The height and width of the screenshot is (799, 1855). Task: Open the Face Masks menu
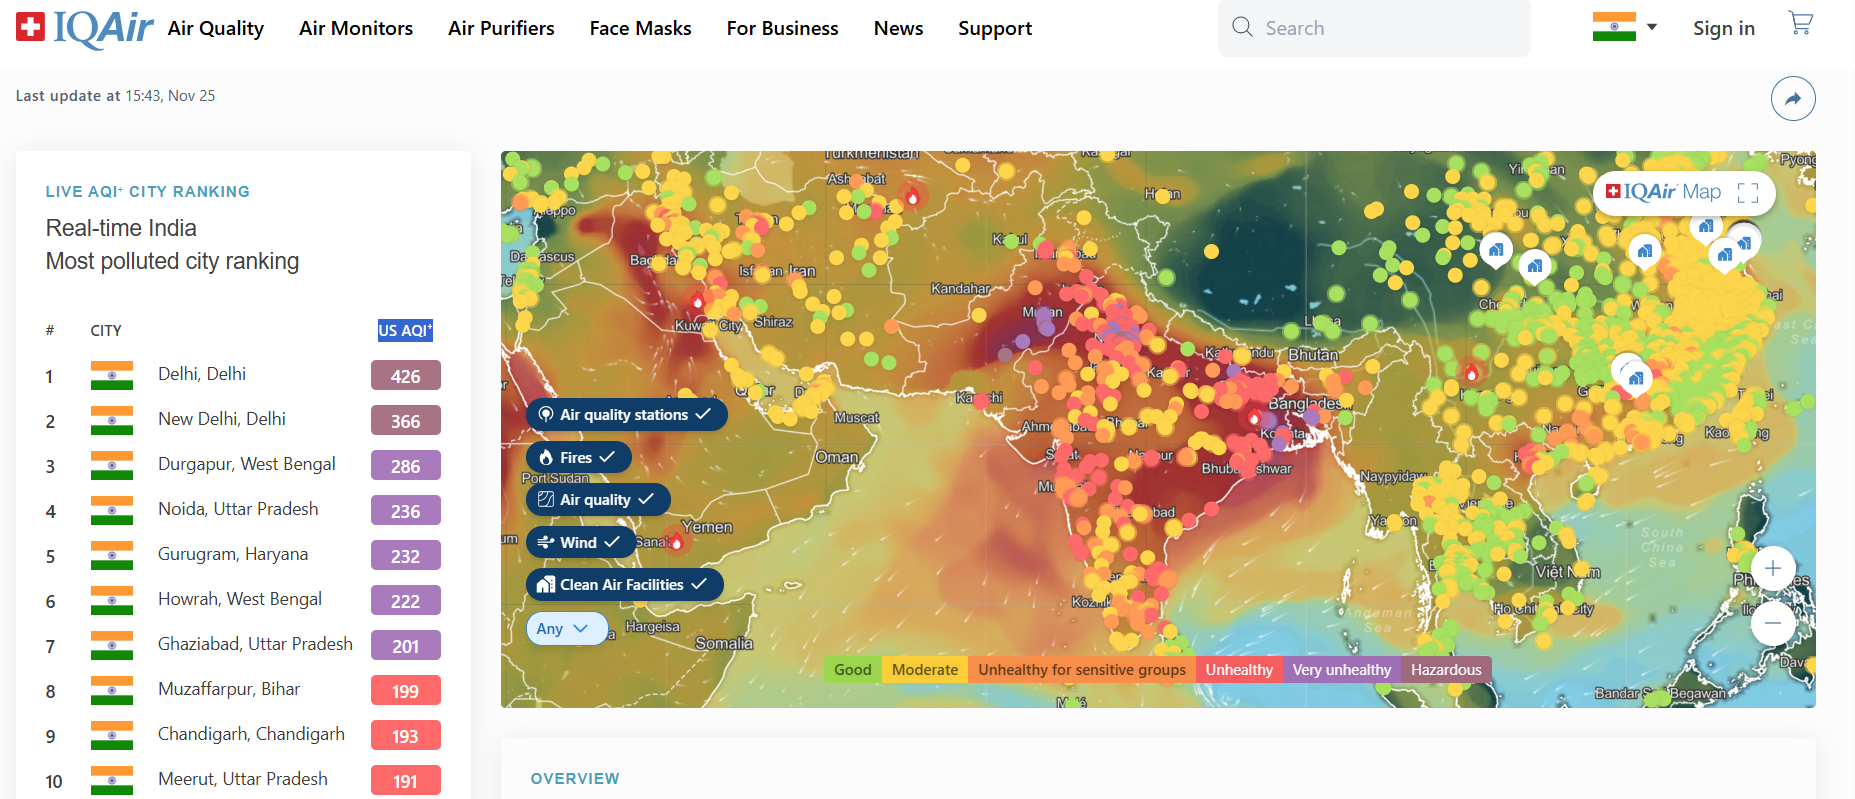point(640,28)
